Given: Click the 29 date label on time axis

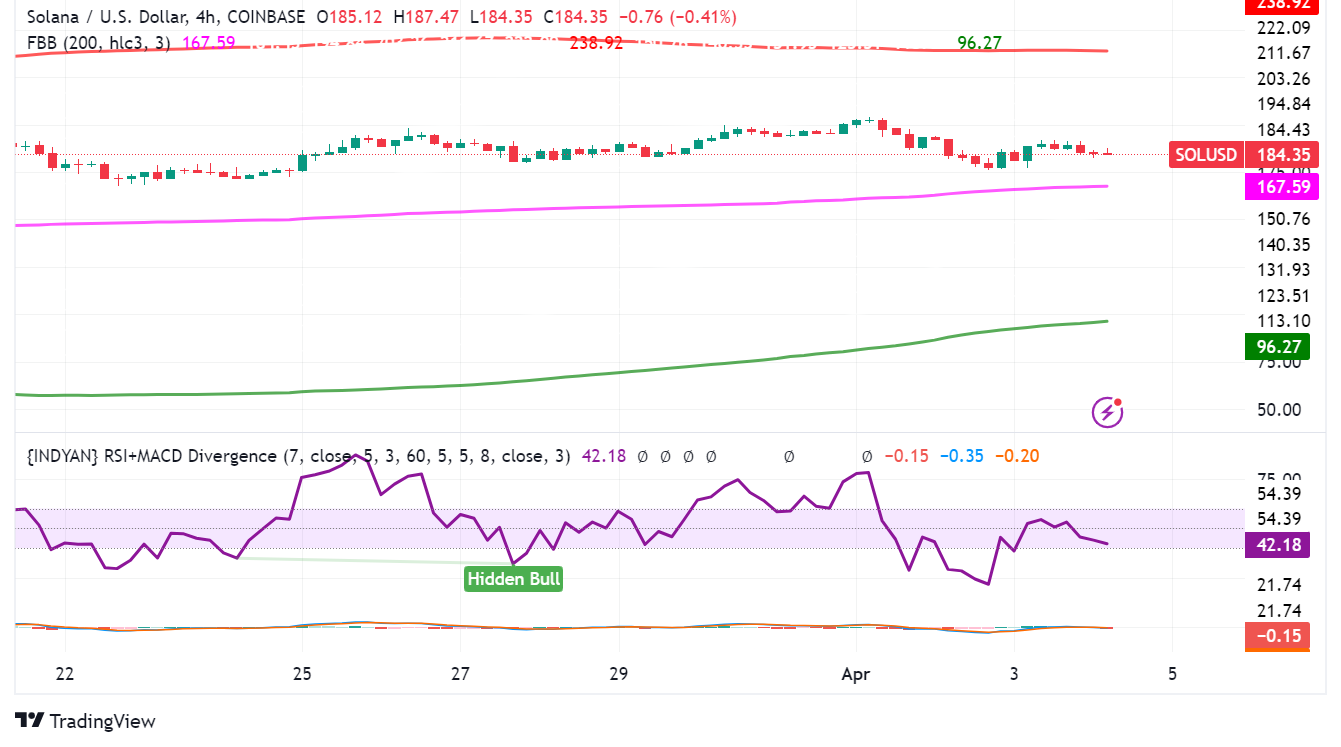Looking at the screenshot, I should [618, 674].
